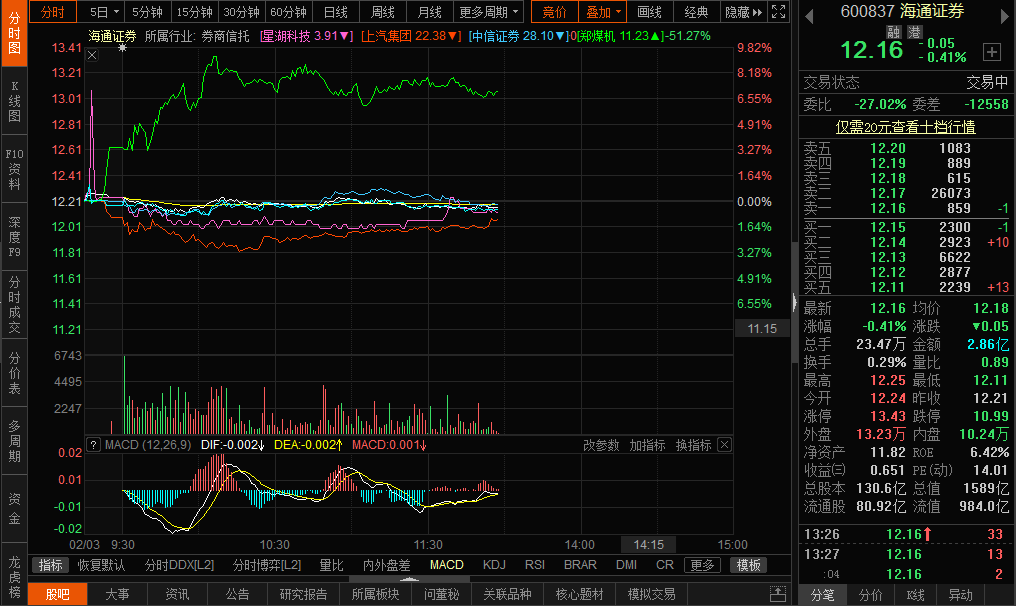Screen dimensions: 1016x606
Task: Click 换指标 to change the indicator
Action: 693,445
